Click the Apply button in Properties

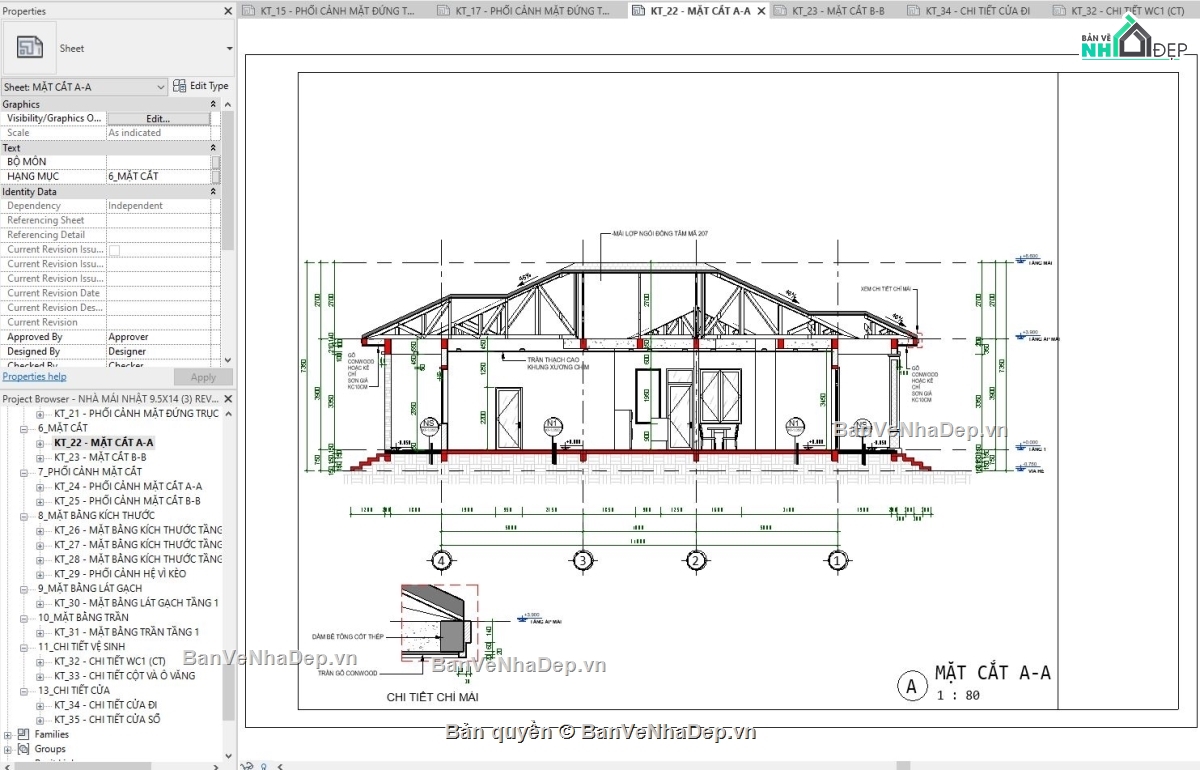(x=202, y=376)
